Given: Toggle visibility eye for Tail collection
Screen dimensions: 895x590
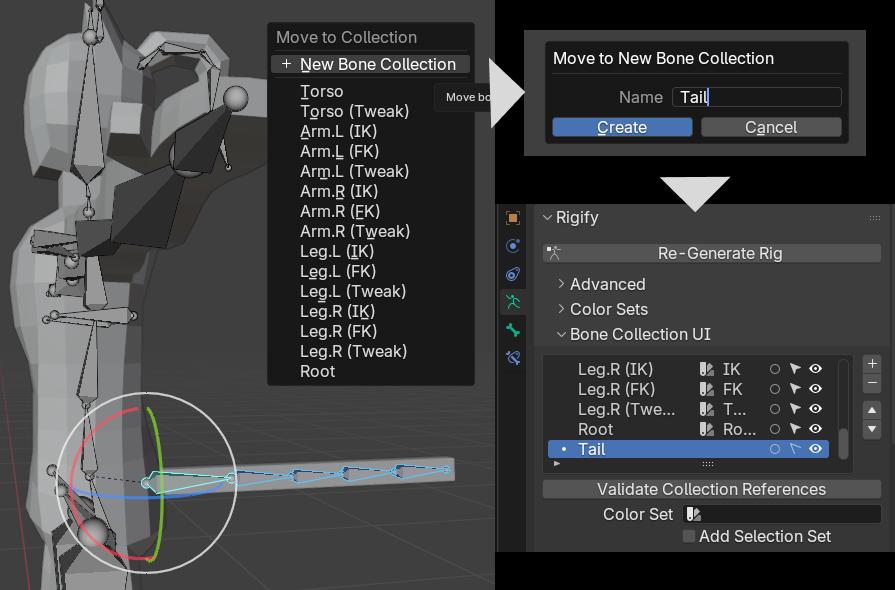Looking at the screenshot, I should [816, 449].
